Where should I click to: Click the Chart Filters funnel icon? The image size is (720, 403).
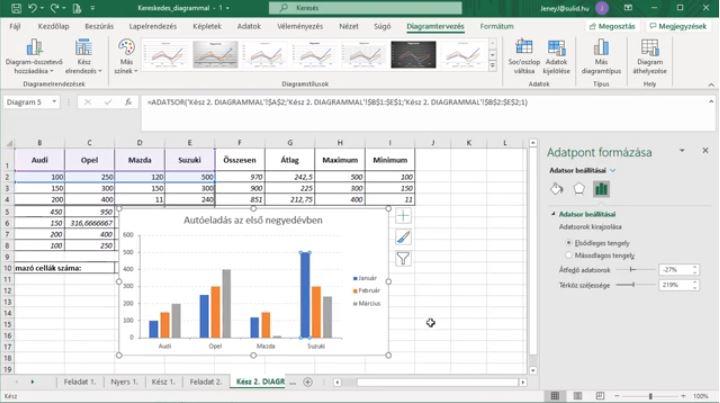click(x=403, y=258)
